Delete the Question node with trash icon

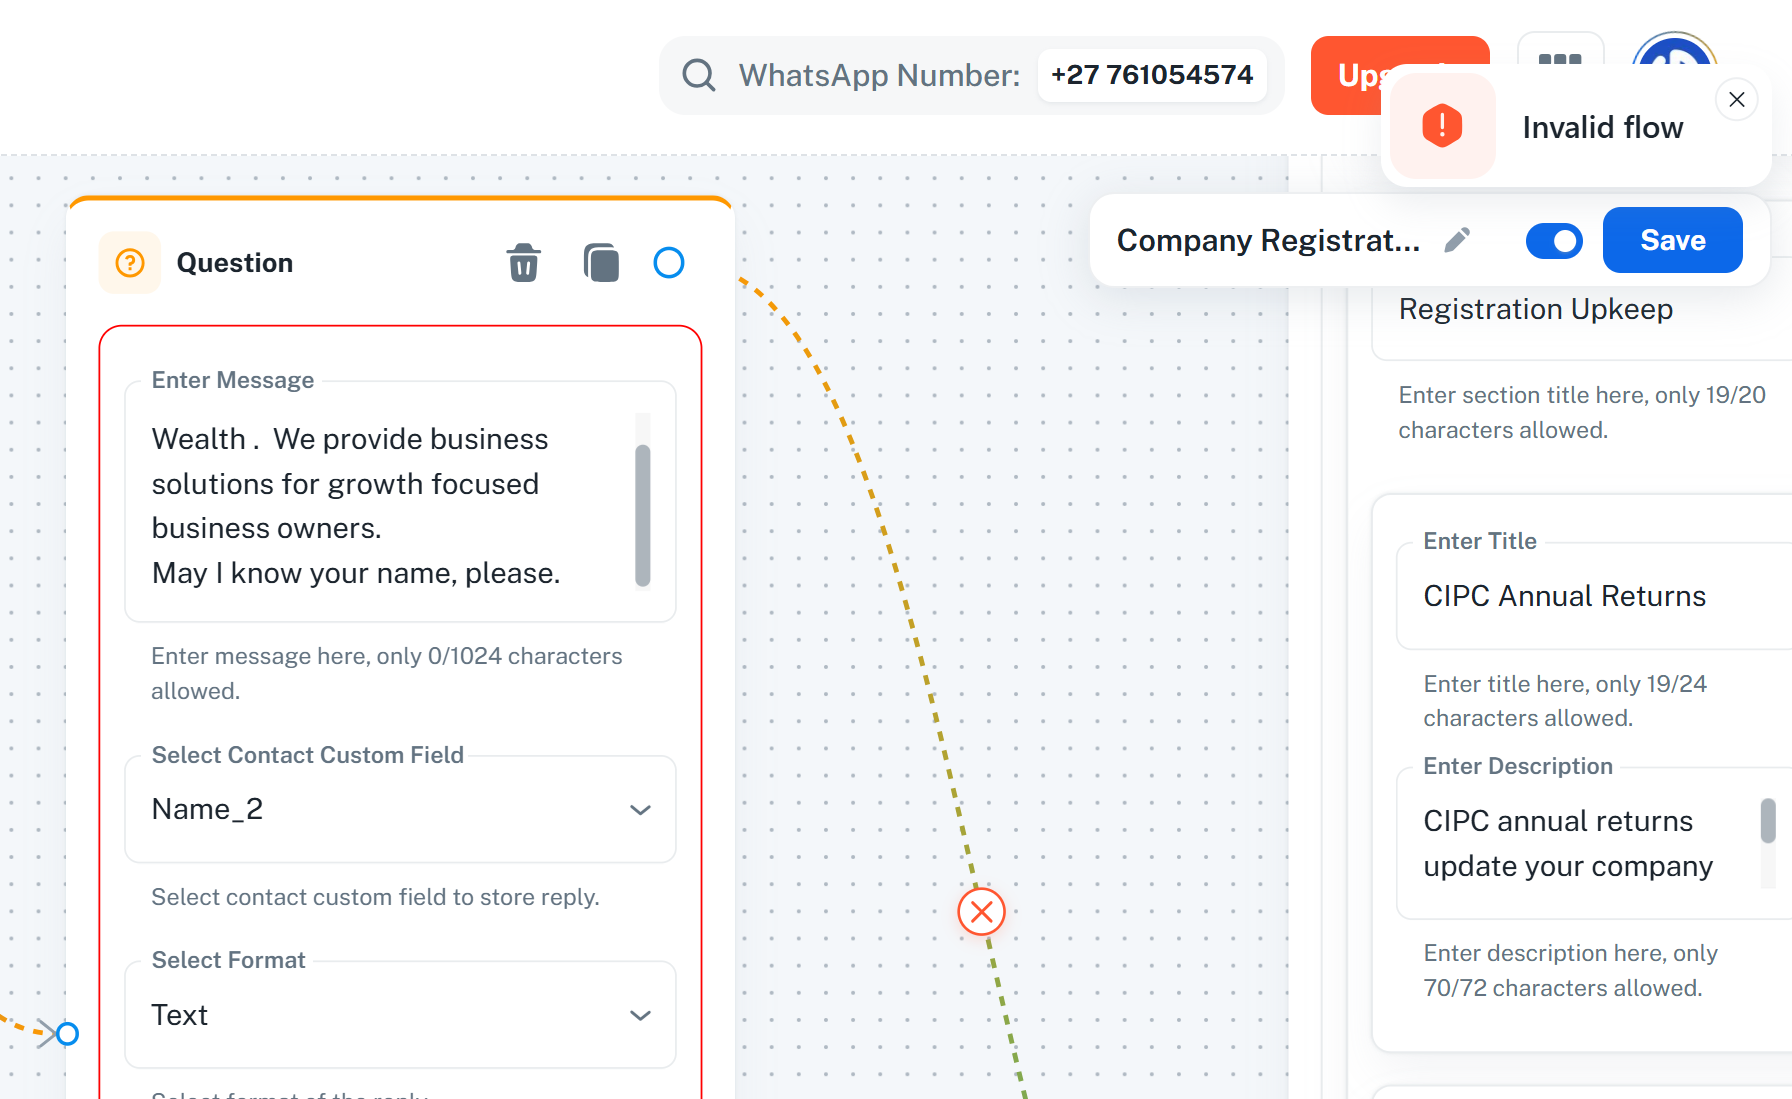coord(523,263)
